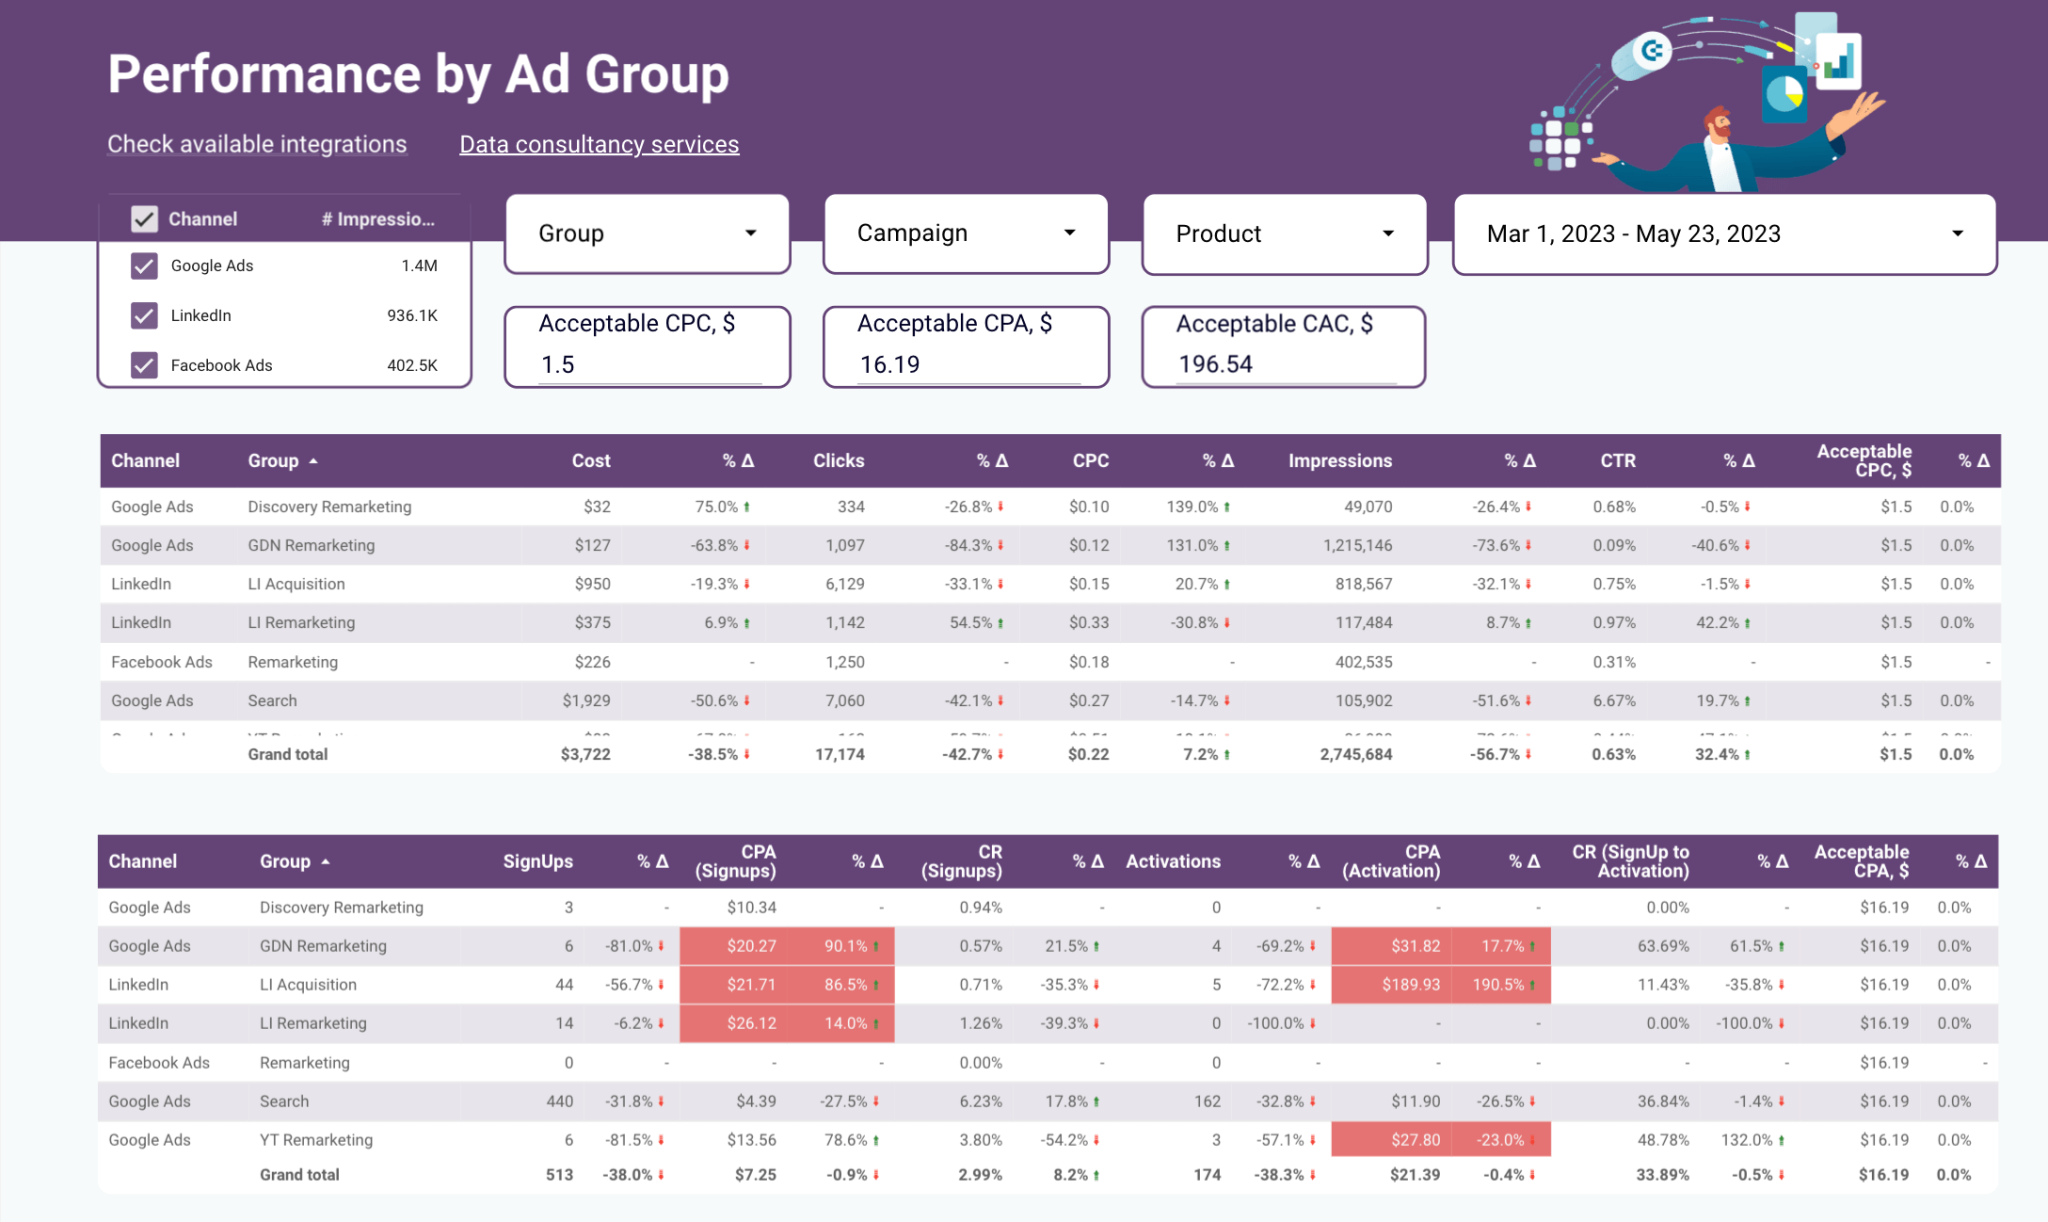Open the Check available integrations link
This screenshot has height=1222, width=2048.
256,144
